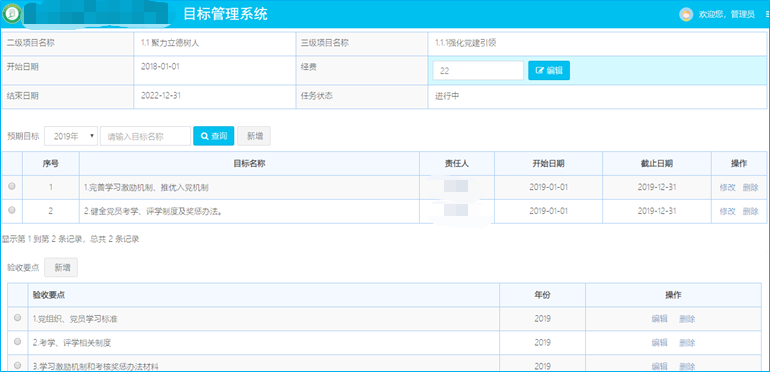The width and height of the screenshot is (770, 372).
Task: Select radio for 2.考学、评学相关制度
Action: [x=18, y=342]
